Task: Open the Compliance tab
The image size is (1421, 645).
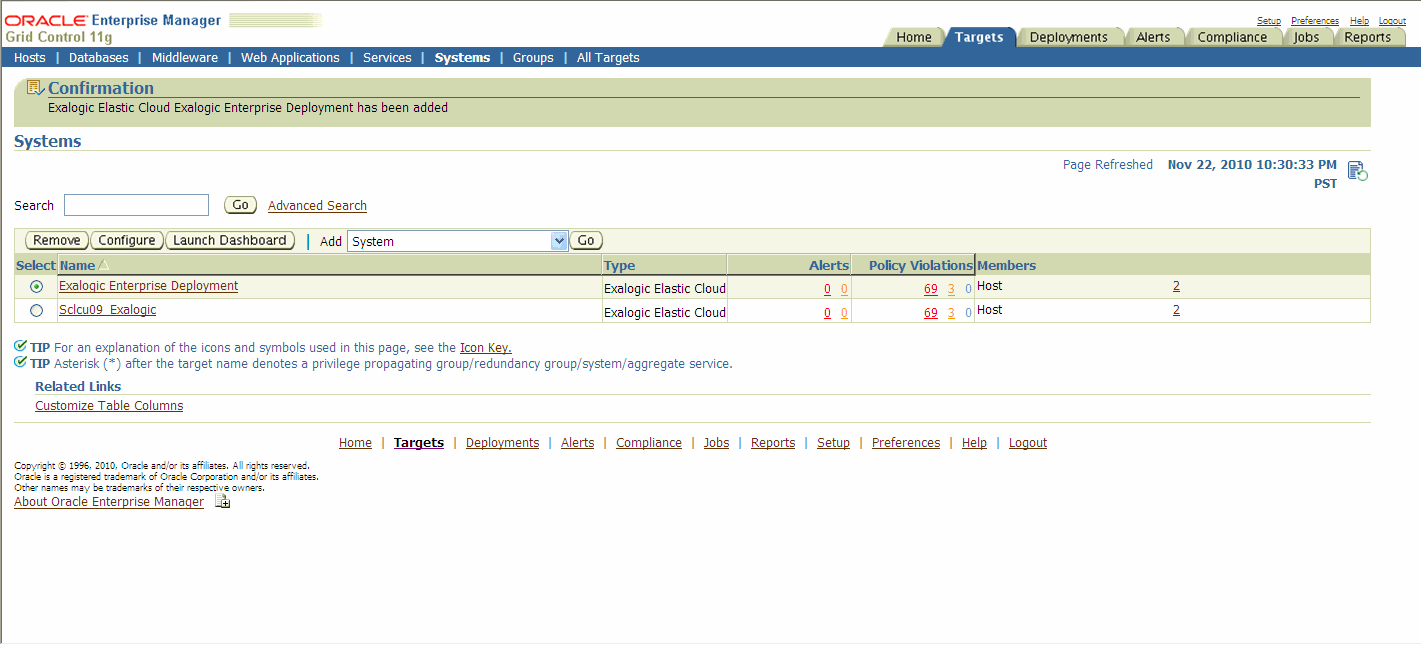Action: (1232, 37)
